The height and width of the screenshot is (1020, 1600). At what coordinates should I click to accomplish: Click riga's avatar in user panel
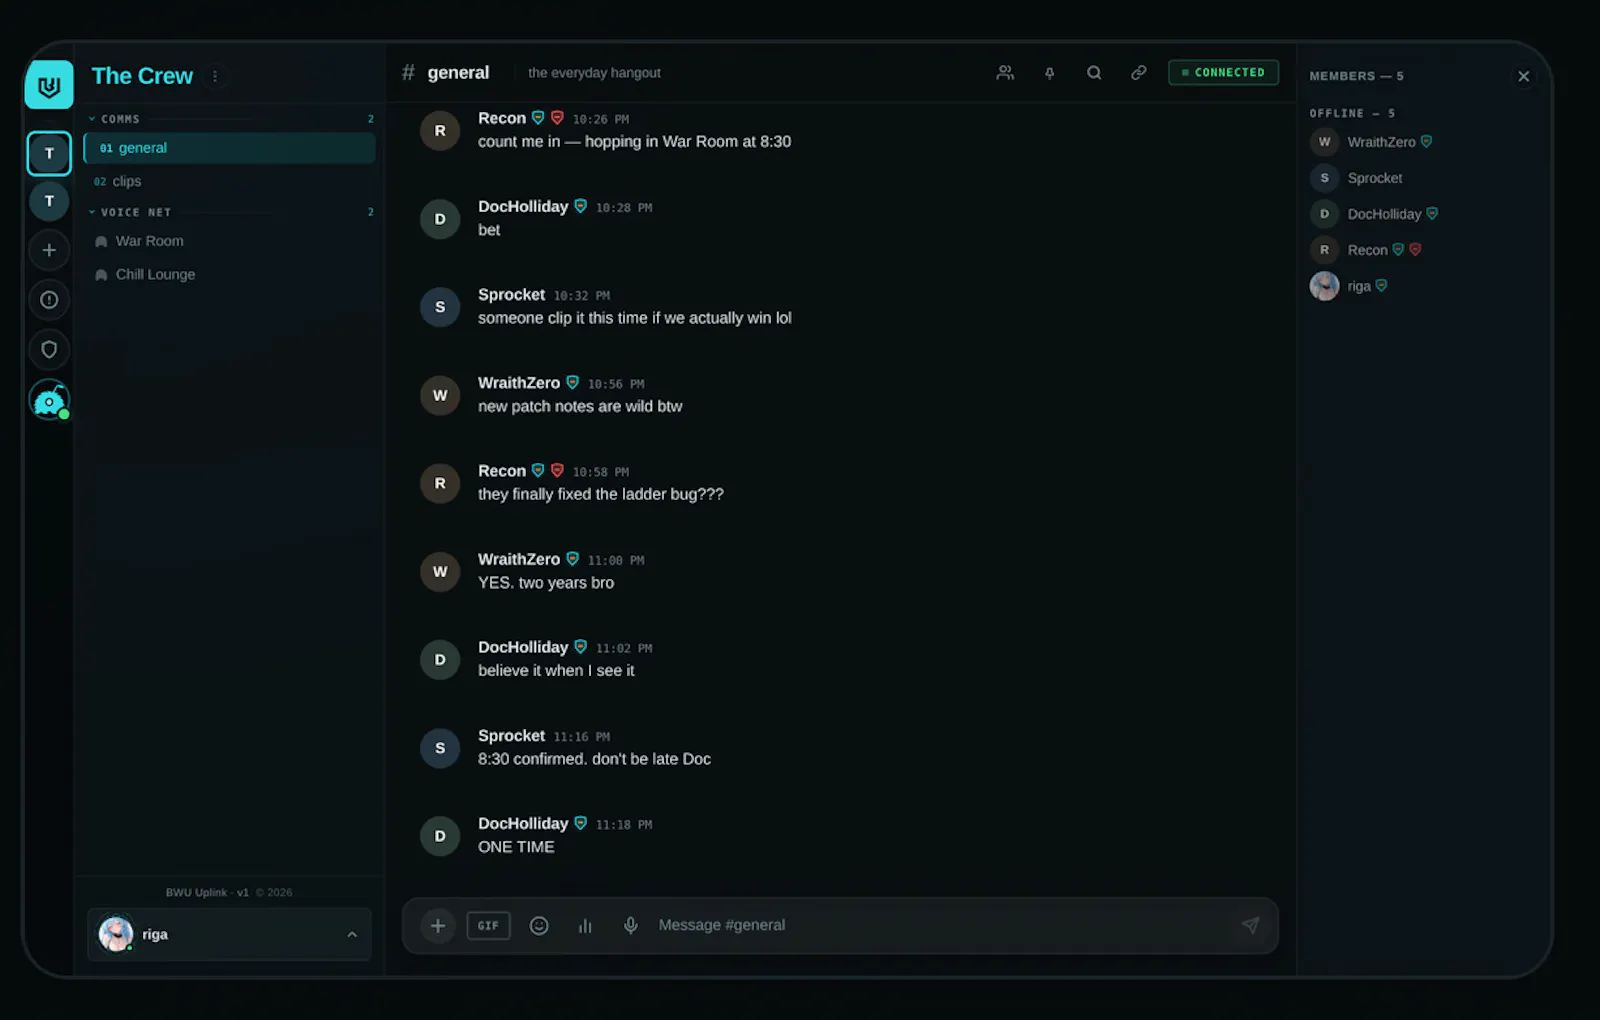pyautogui.click(x=116, y=934)
